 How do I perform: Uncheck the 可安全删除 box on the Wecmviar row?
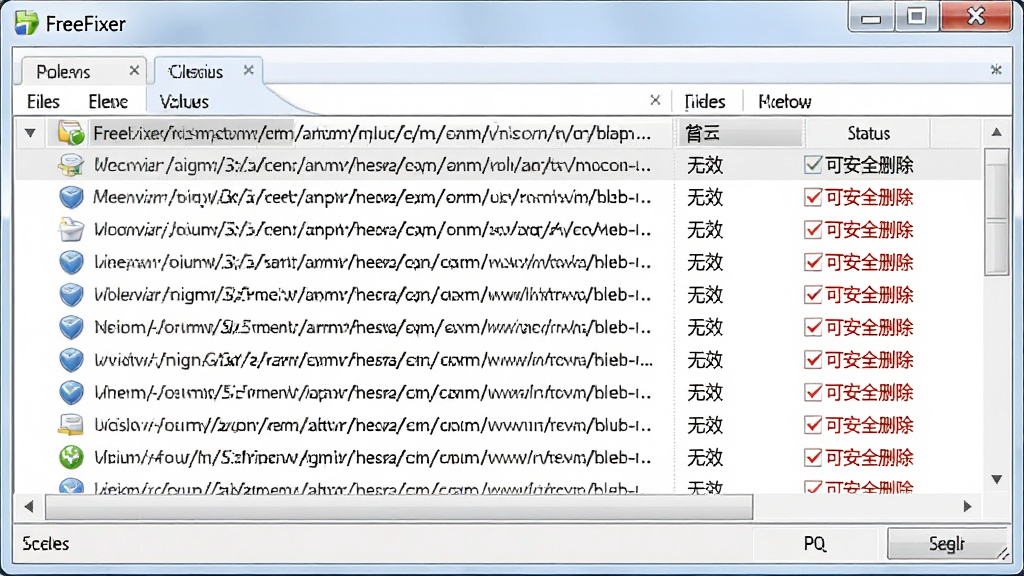(812, 165)
